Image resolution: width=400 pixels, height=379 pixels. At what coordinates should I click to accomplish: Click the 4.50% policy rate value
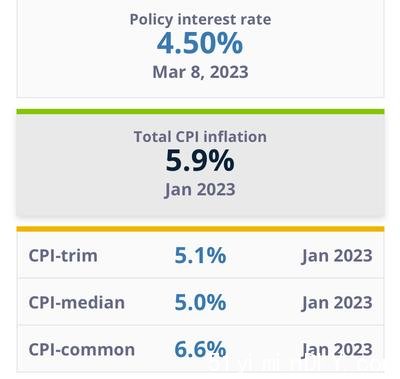(x=200, y=43)
